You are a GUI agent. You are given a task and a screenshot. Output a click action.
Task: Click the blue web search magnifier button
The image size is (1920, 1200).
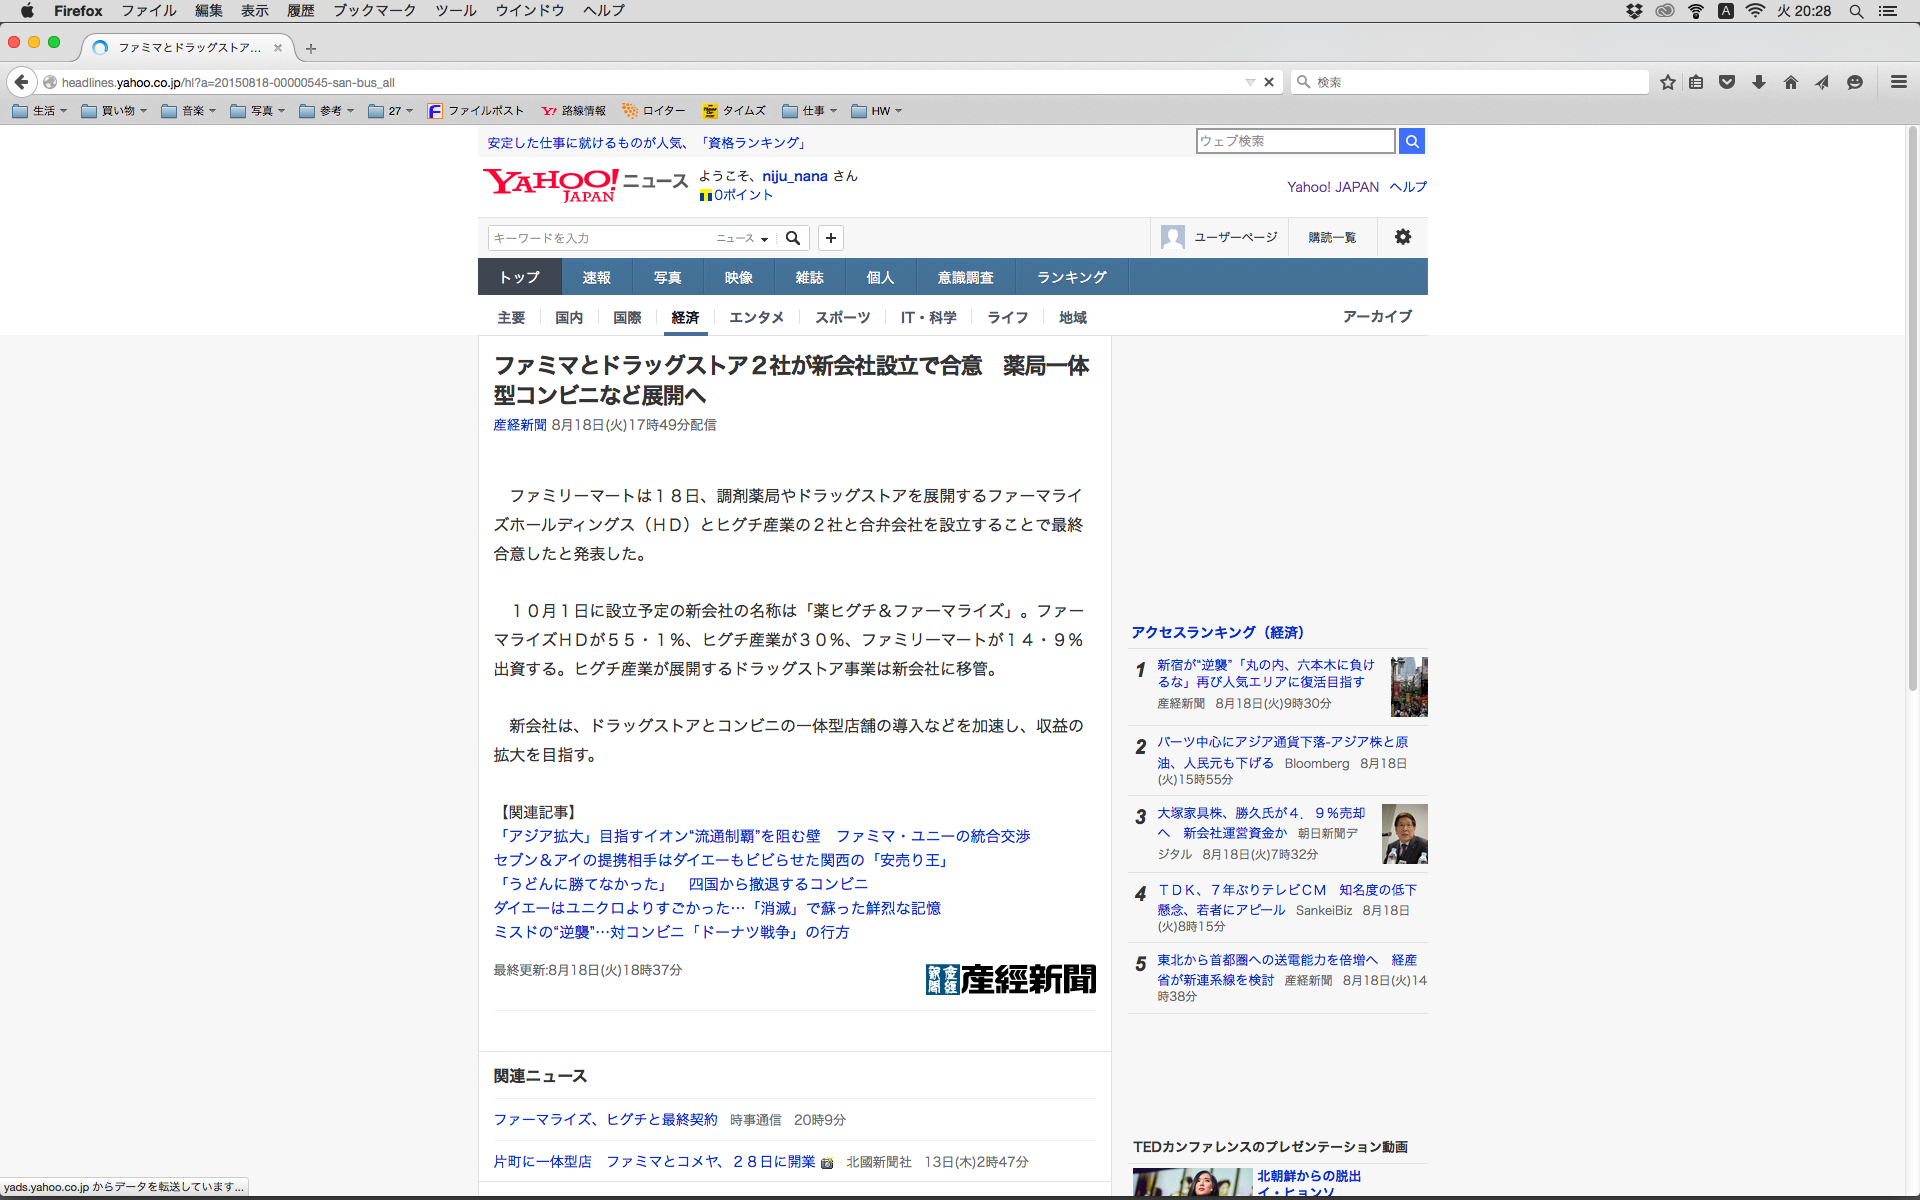[x=1411, y=141]
